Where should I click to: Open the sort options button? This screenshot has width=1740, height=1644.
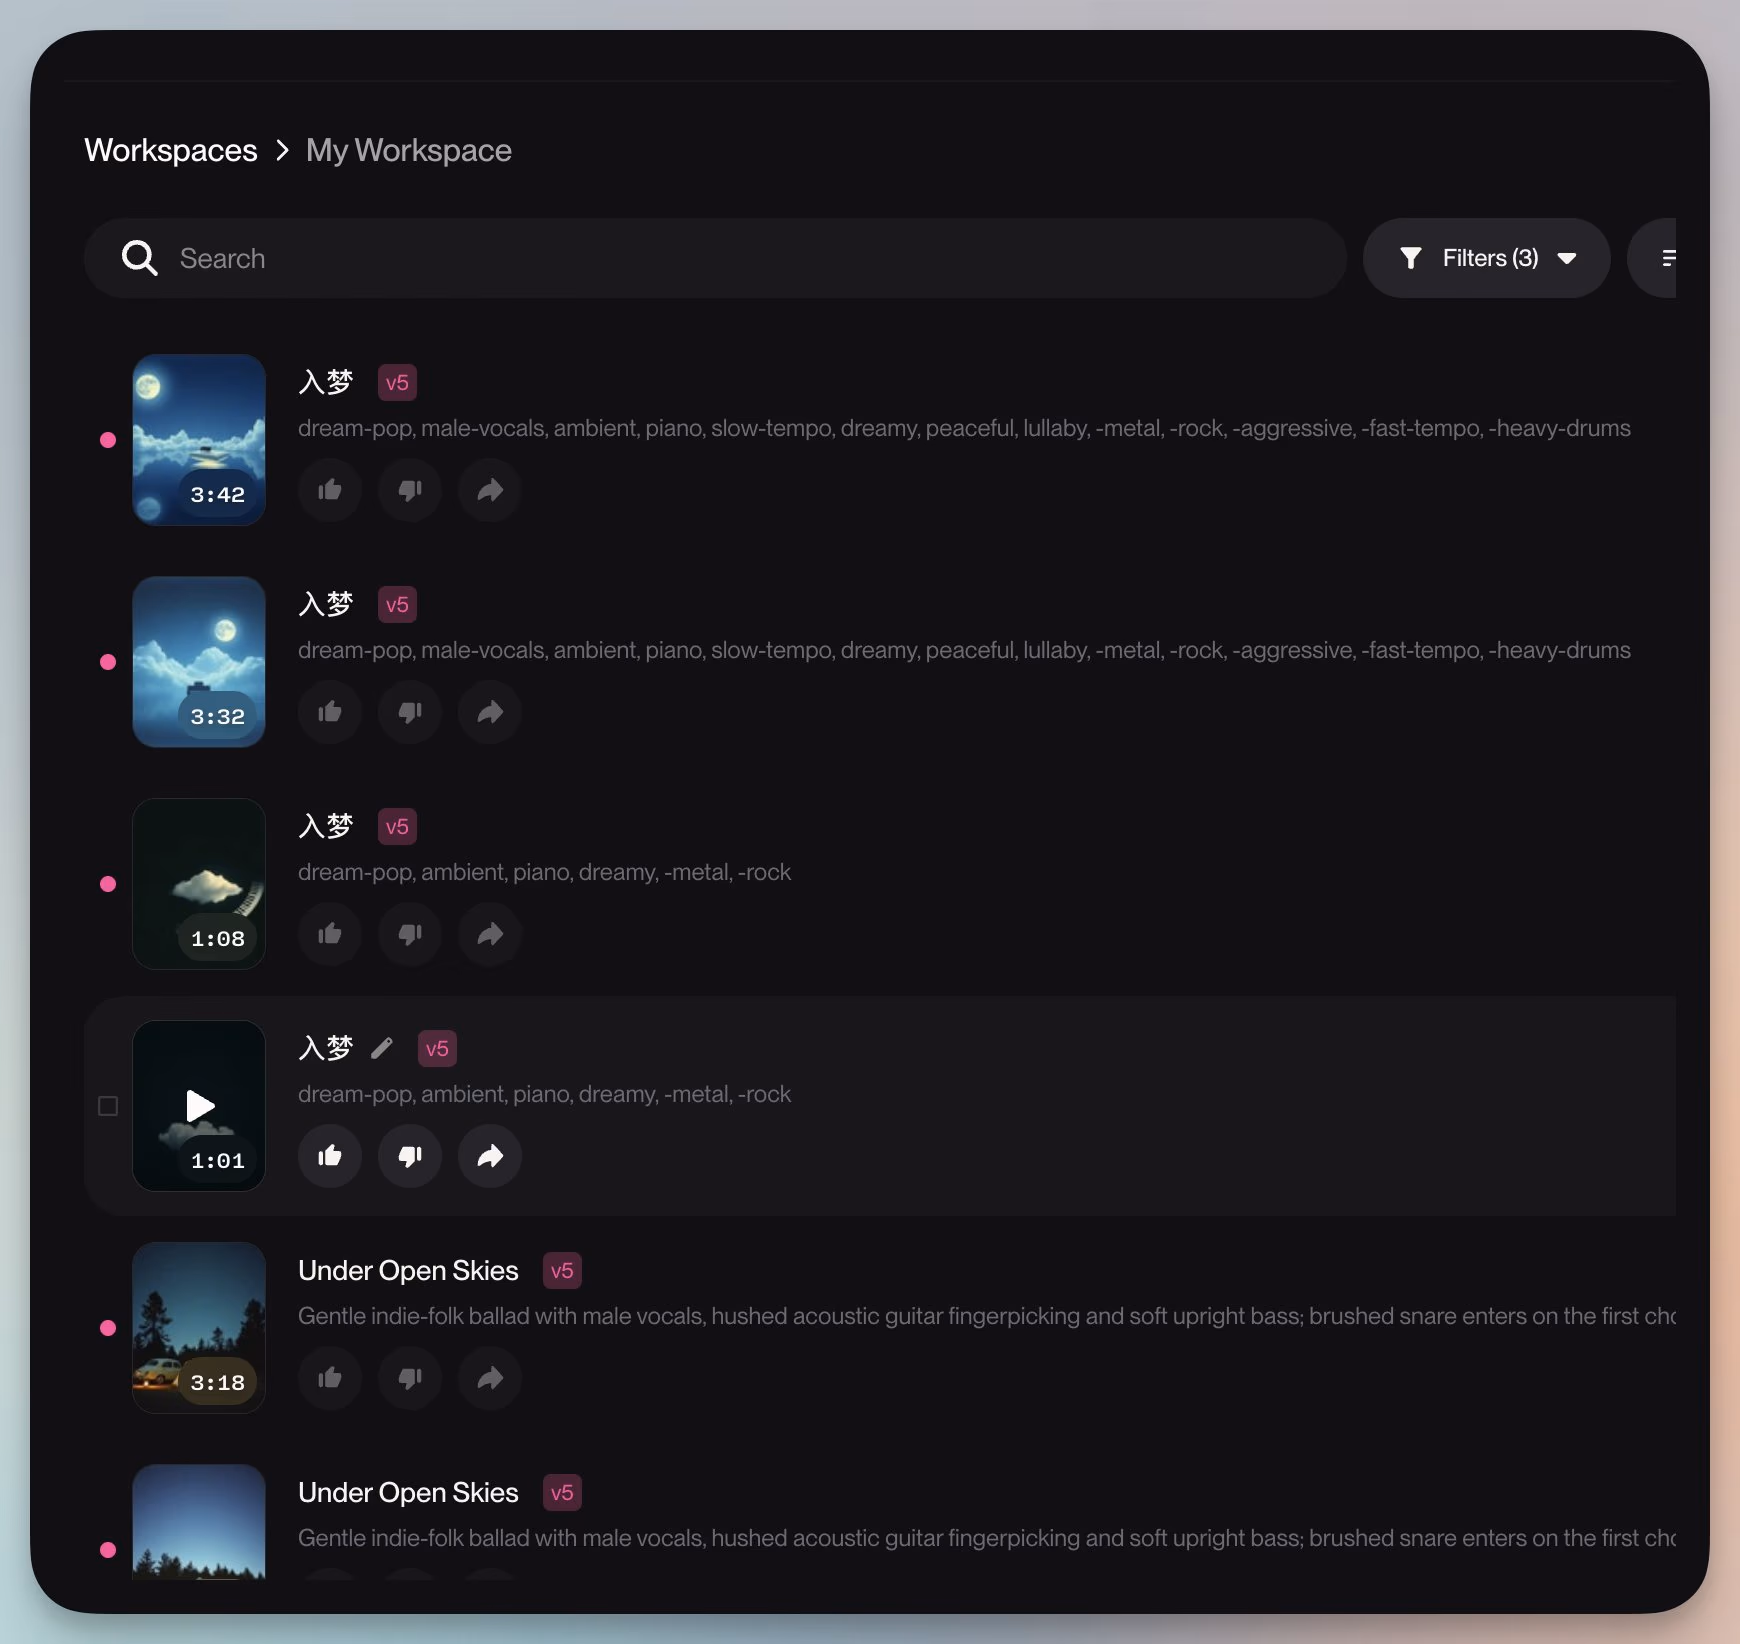(1653, 258)
